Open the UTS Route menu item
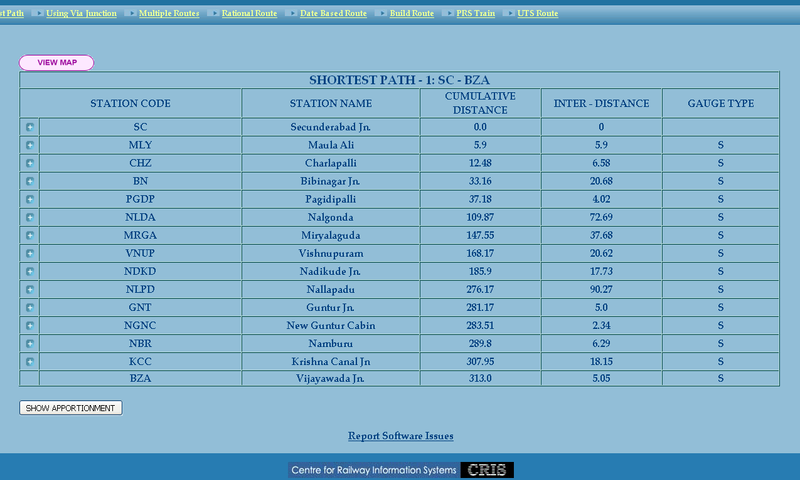 click(538, 13)
